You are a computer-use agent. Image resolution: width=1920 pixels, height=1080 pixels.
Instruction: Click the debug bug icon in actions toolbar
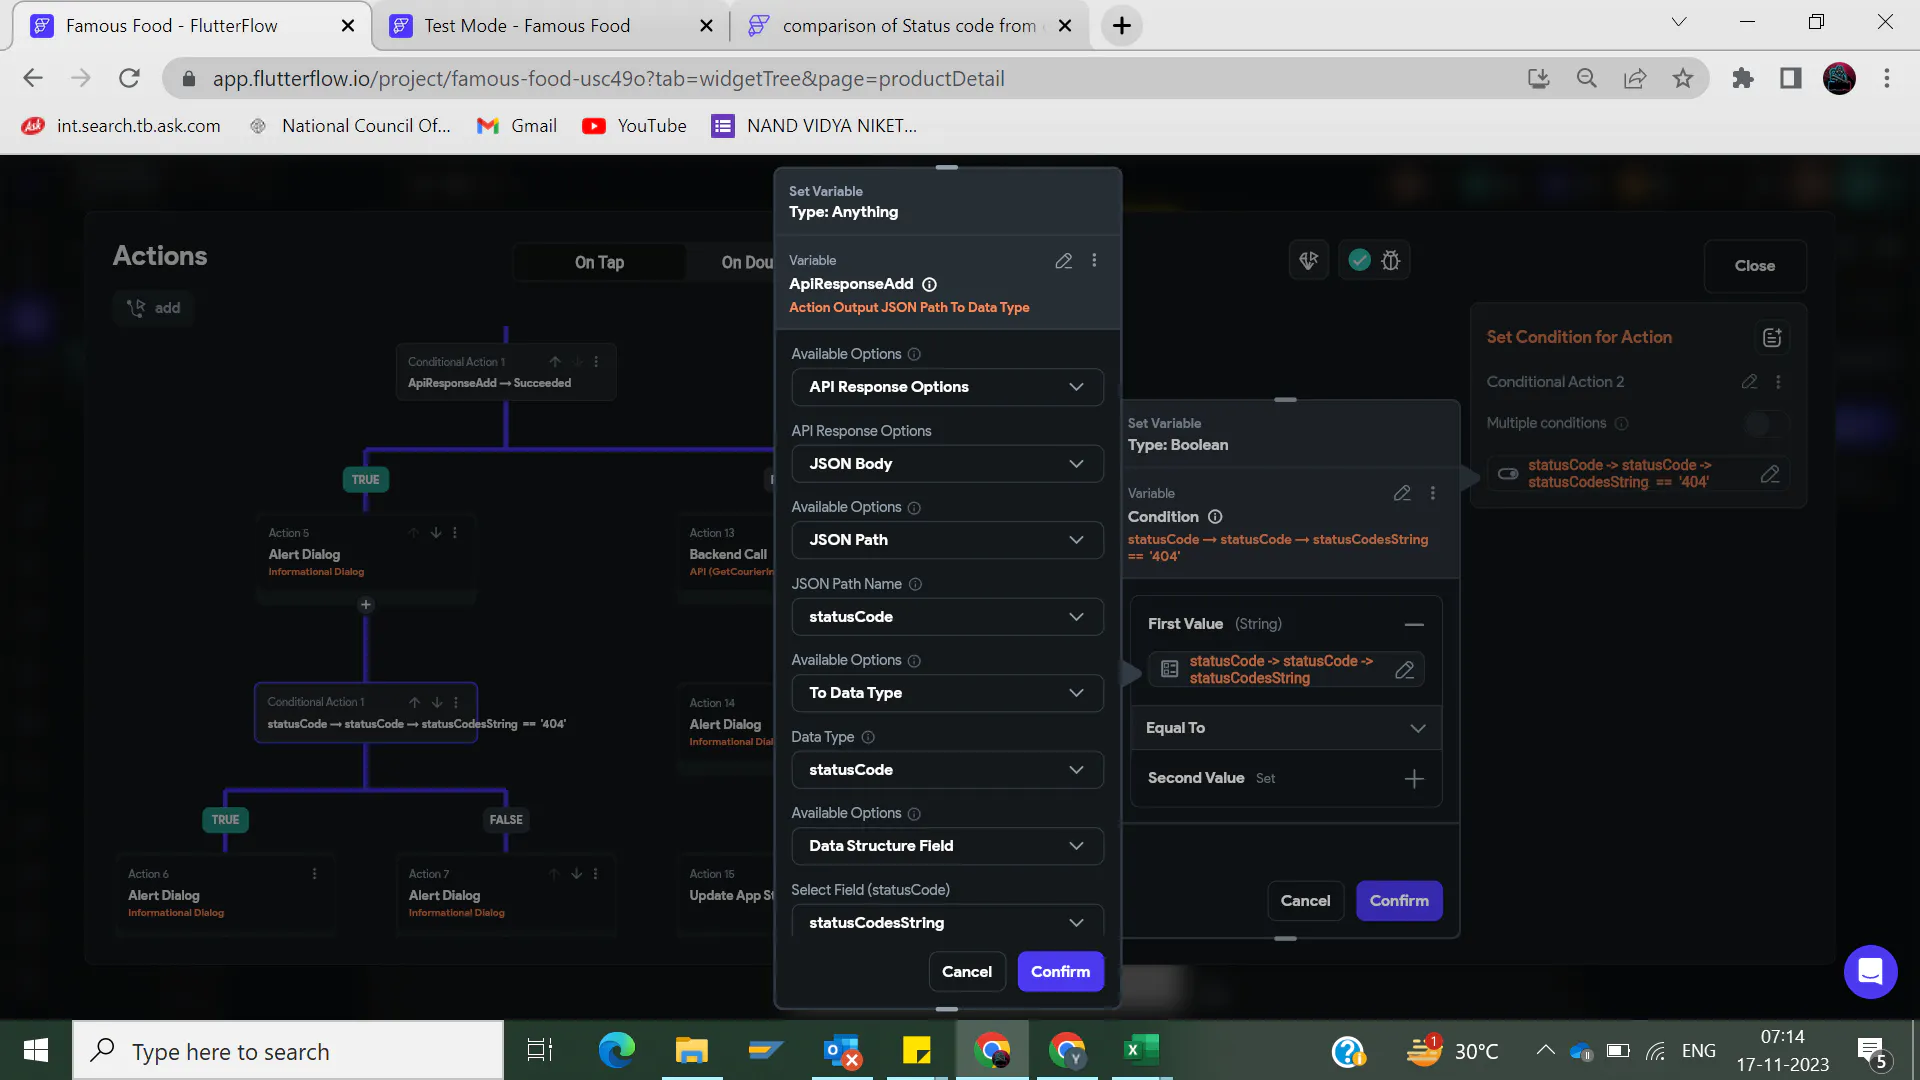[1390, 261]
